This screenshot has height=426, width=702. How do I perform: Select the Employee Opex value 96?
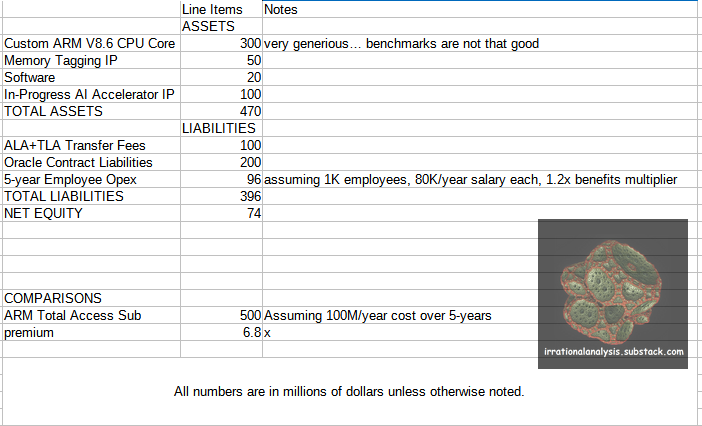221,179
